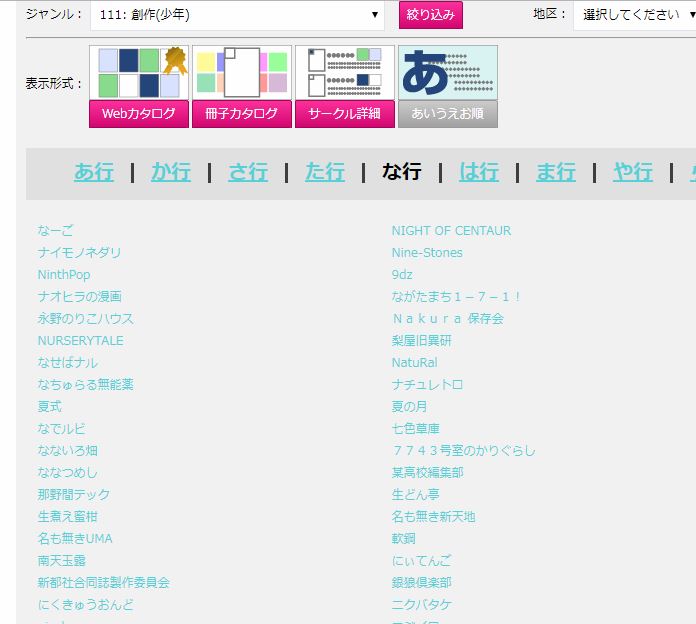The image size is (696, 624).
Task: Open circle link Ｎａｋｕｒａ 保存会
Action: [x=448, y=319]
